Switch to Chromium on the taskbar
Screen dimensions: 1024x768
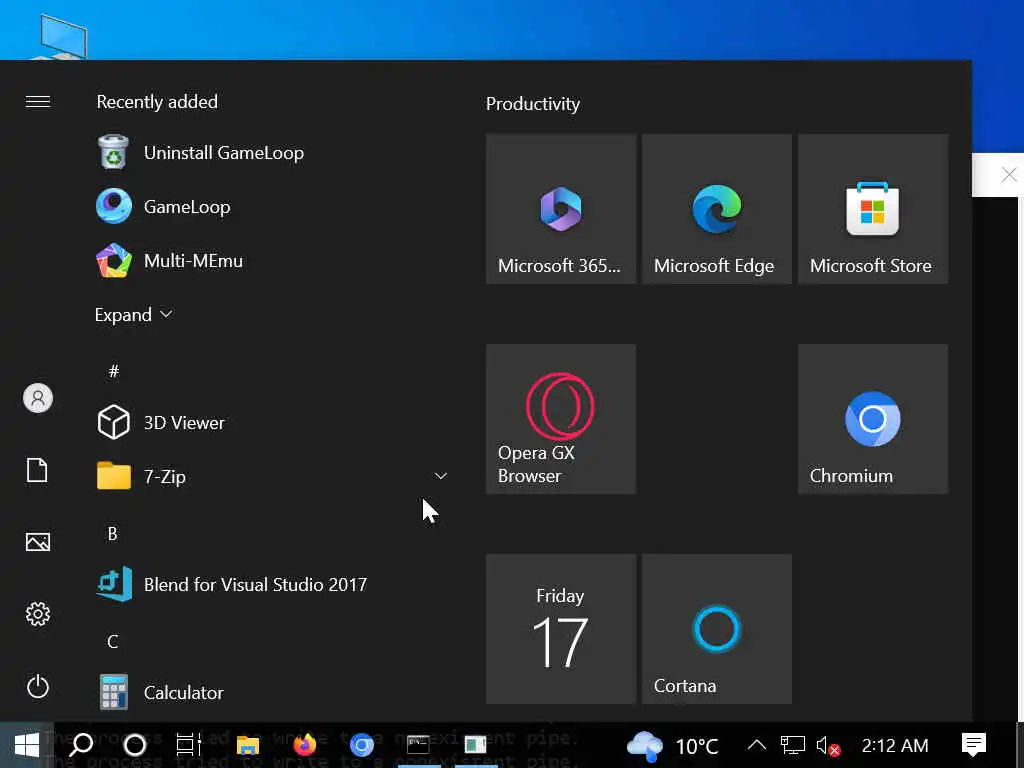click(x=361, y=745)
